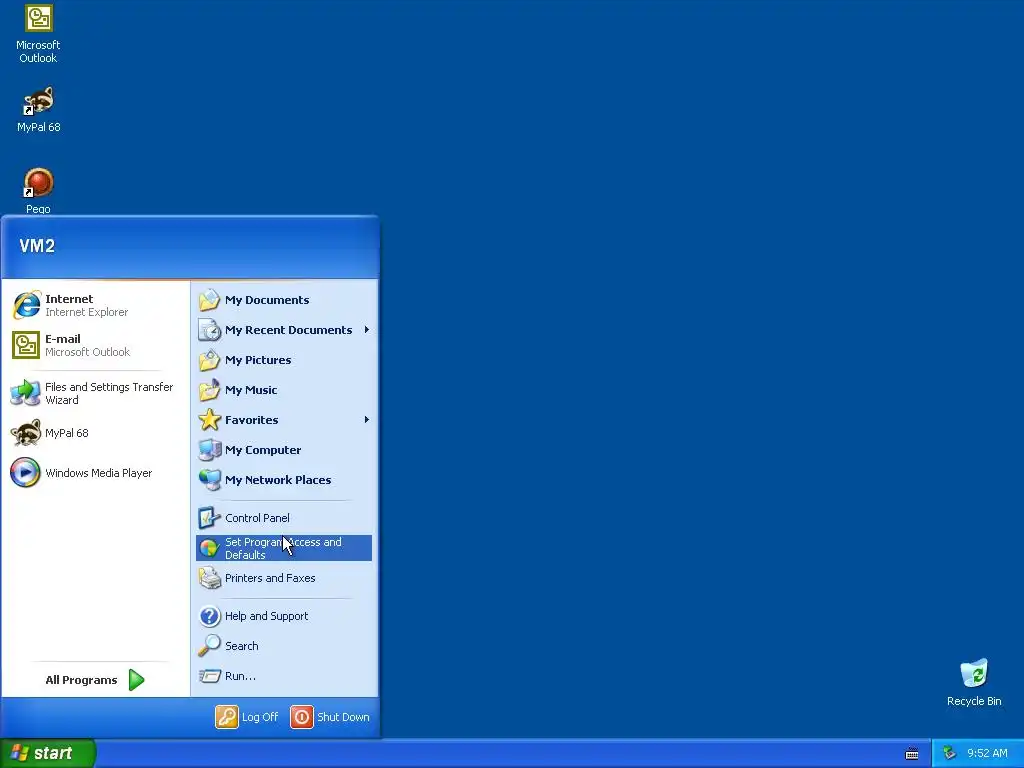Open Microsoft Outlook desktop icon
The height and width of the screenshot is (768, 1024).
click(39, 34)
